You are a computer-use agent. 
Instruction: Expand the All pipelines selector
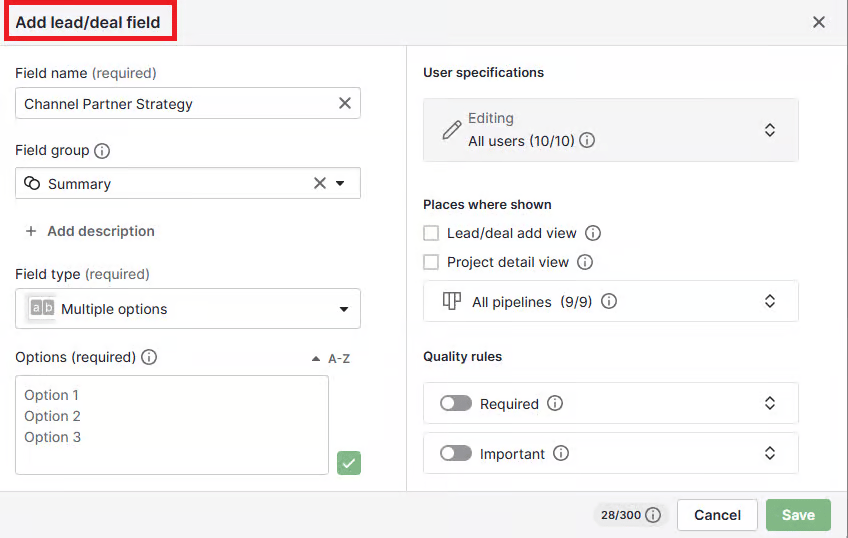770,301
